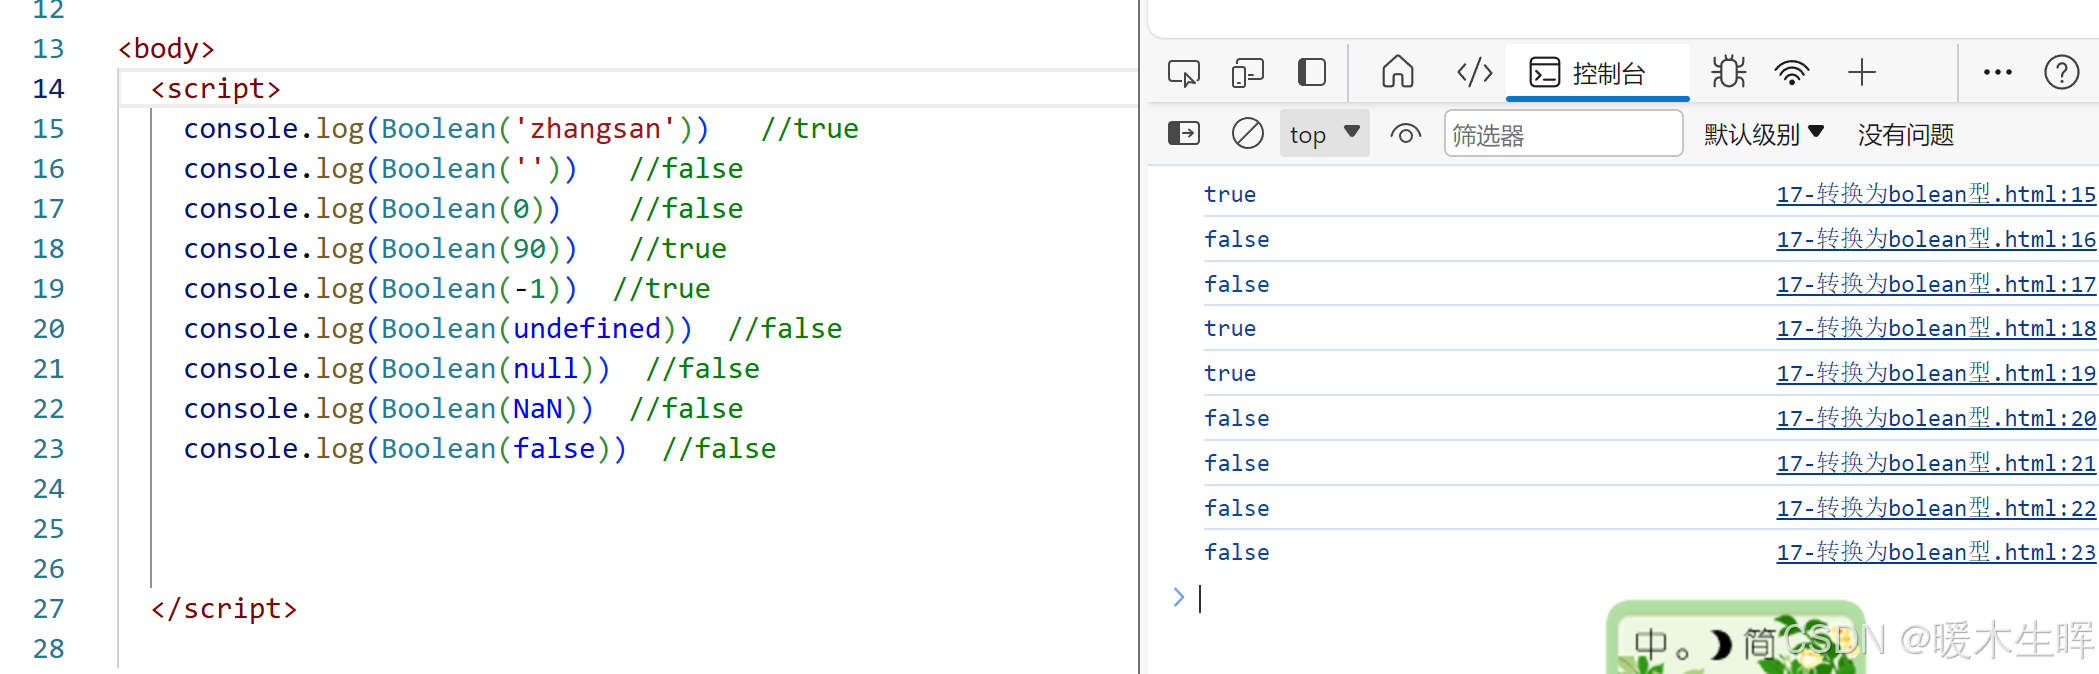
Task: Click editor line number 20
Action: tap(48, 328)
